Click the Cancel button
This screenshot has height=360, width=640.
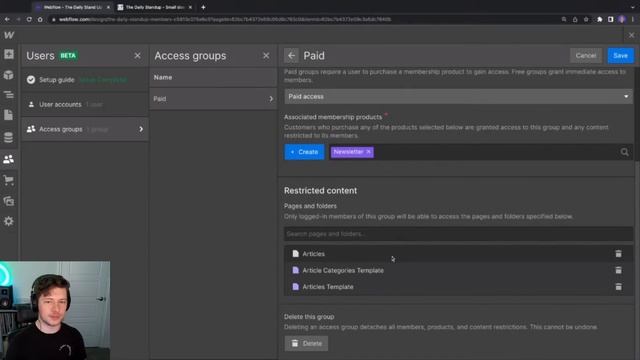pos(586,56)
